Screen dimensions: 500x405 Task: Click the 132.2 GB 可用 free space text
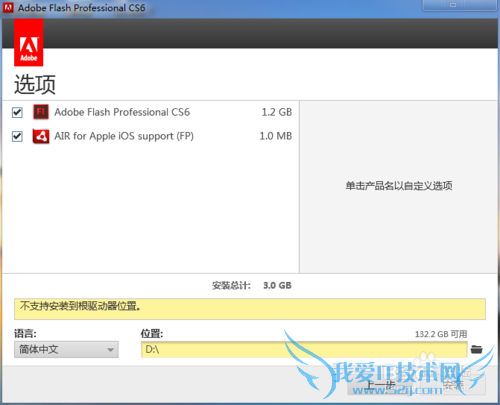(x=441, y=334)
